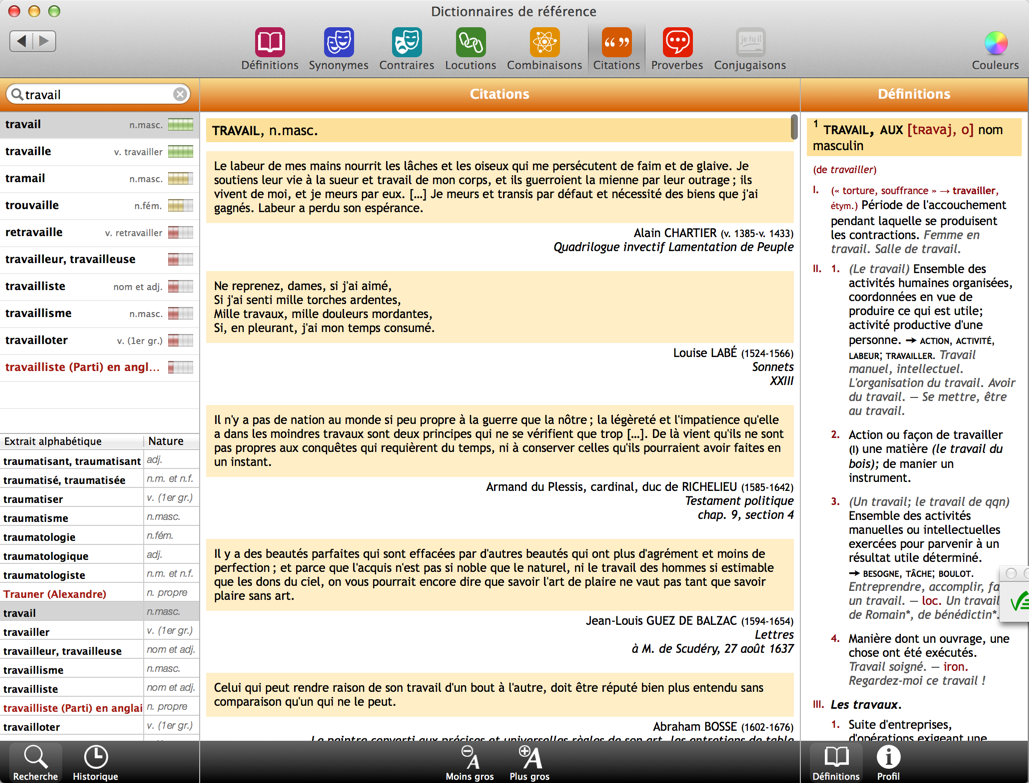The image size is (1029, 783).
Task: Show Définitions panel at bottom right
Action: 835,763
